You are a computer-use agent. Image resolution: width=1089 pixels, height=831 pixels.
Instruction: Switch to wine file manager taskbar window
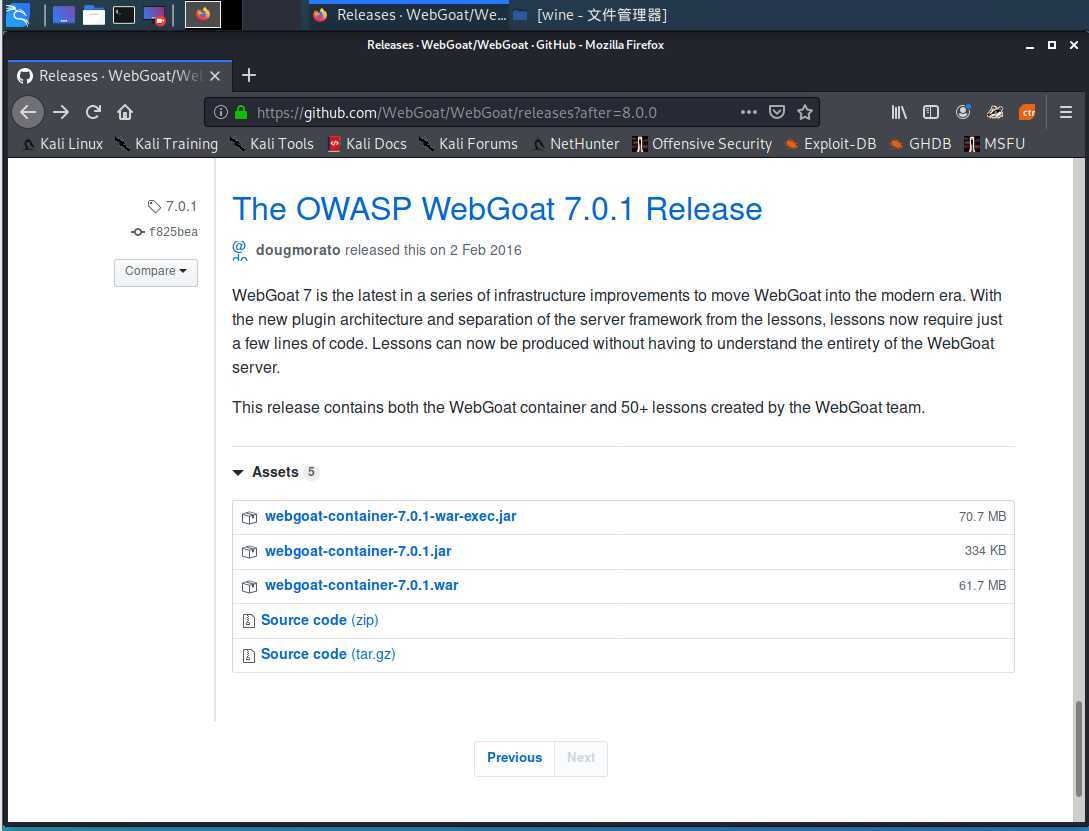(590, 15)
